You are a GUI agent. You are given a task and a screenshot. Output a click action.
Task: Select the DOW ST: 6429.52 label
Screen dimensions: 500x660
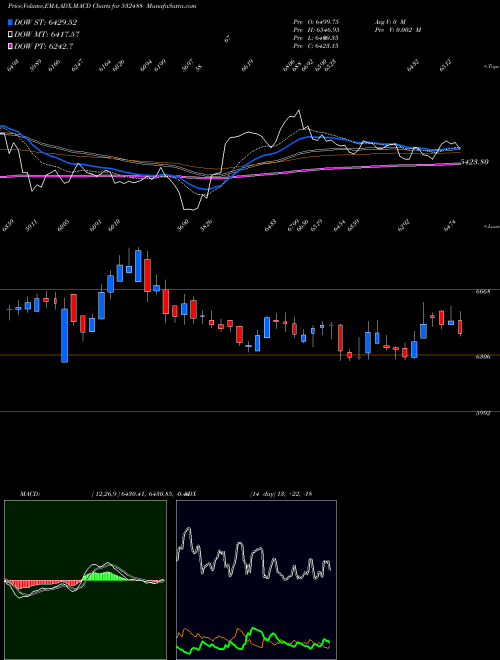pos(45,22)
